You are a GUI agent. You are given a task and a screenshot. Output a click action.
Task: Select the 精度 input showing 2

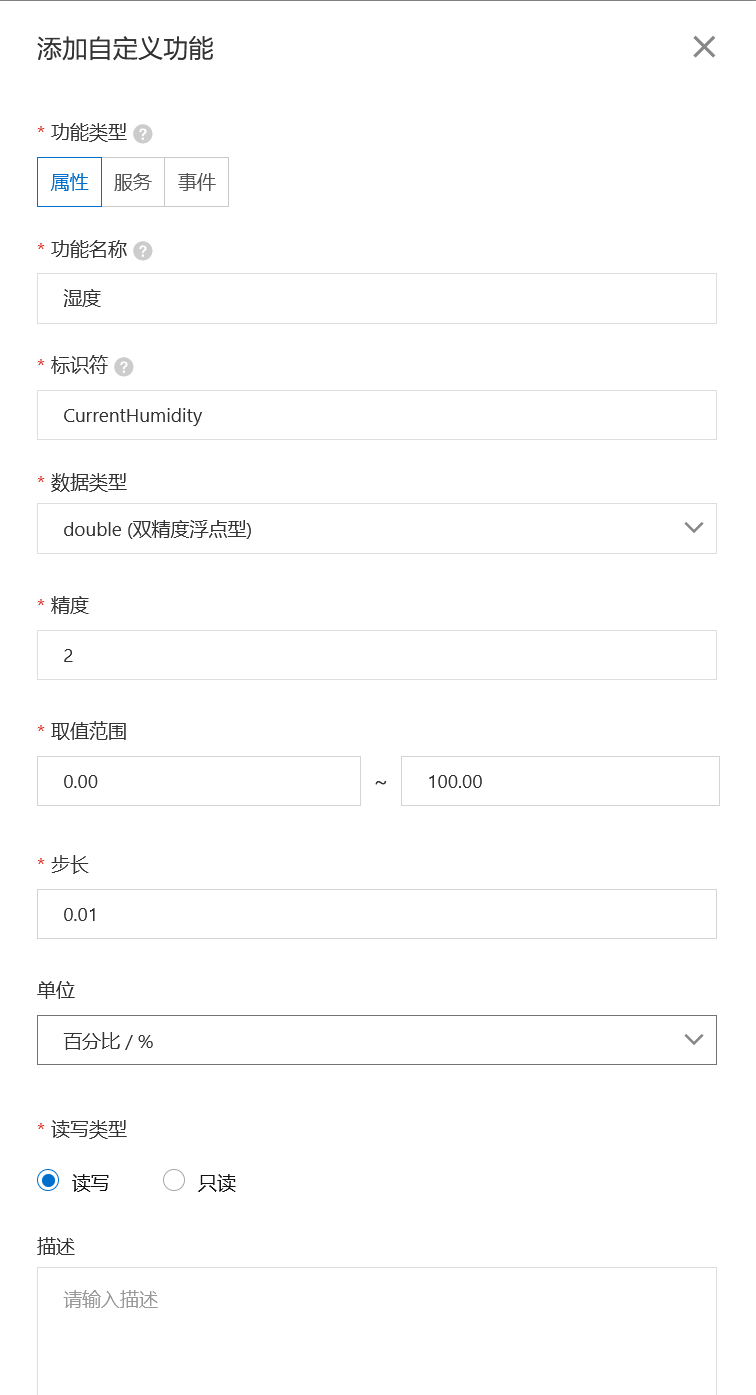coord(377,655)
